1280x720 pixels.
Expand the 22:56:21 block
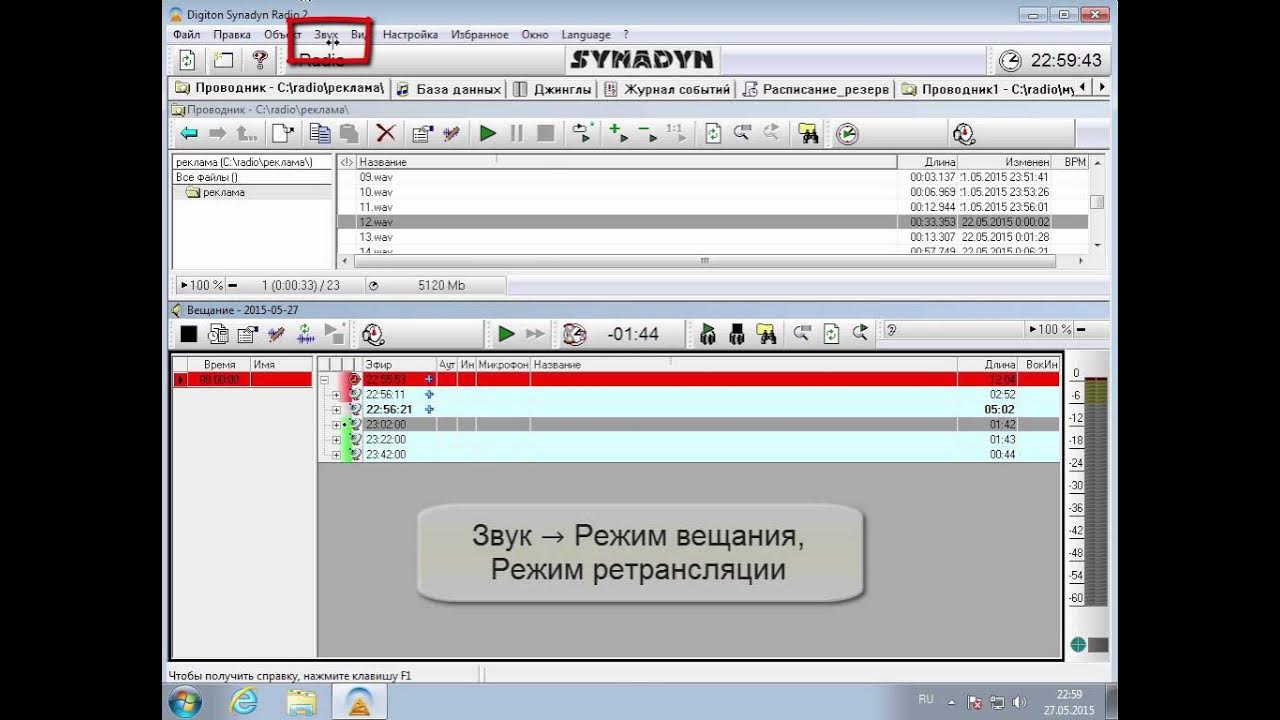tap(337, 410)
